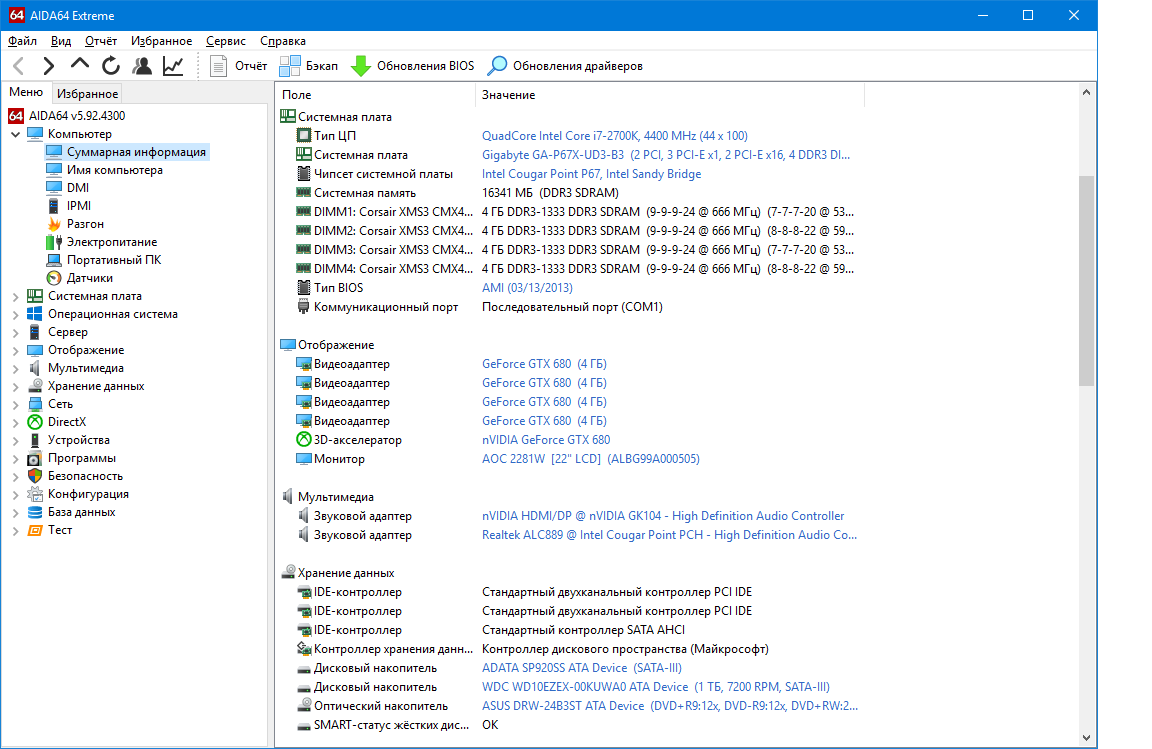Click Обновления BIOS with the green arrow

(x=412, y=66)
